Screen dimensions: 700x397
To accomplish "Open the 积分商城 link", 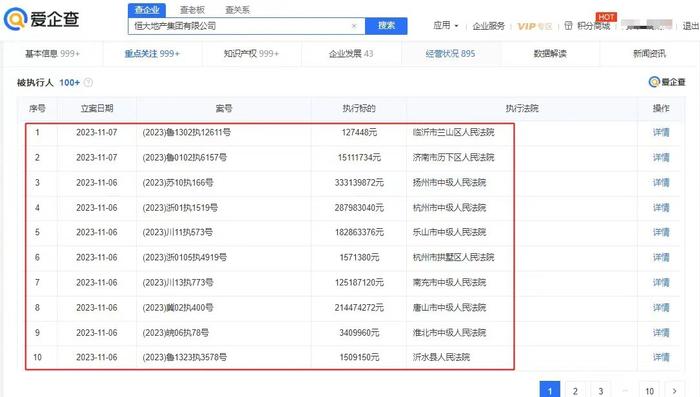I will (594, 26).
